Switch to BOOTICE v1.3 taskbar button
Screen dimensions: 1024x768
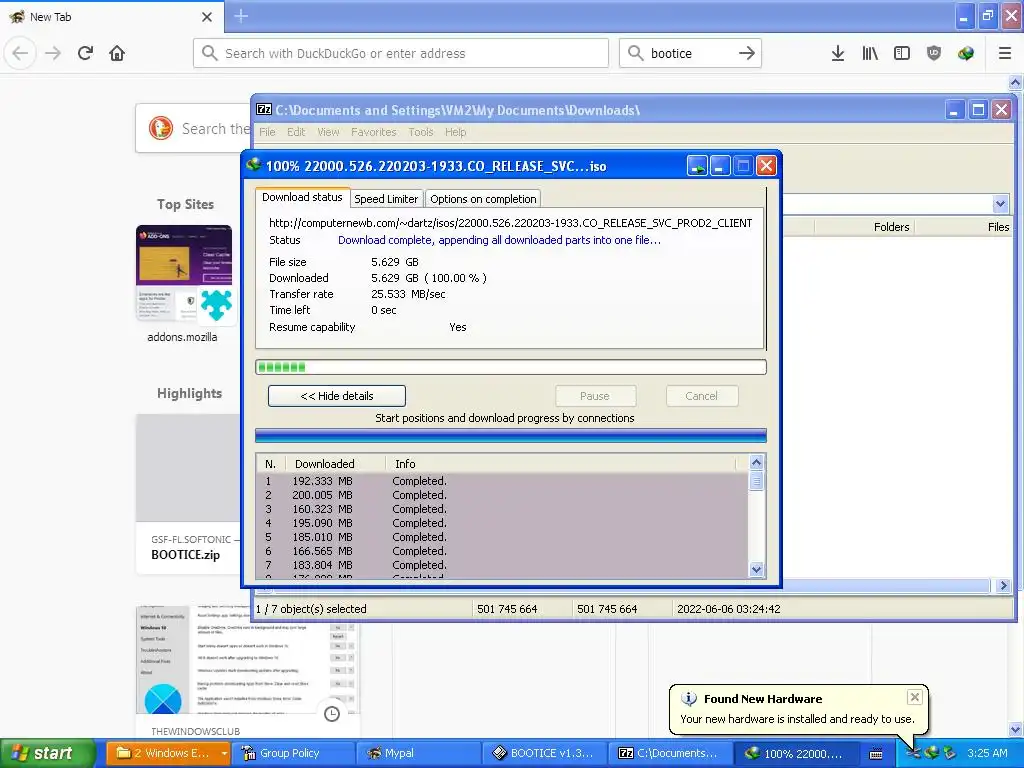coord(544,754)
